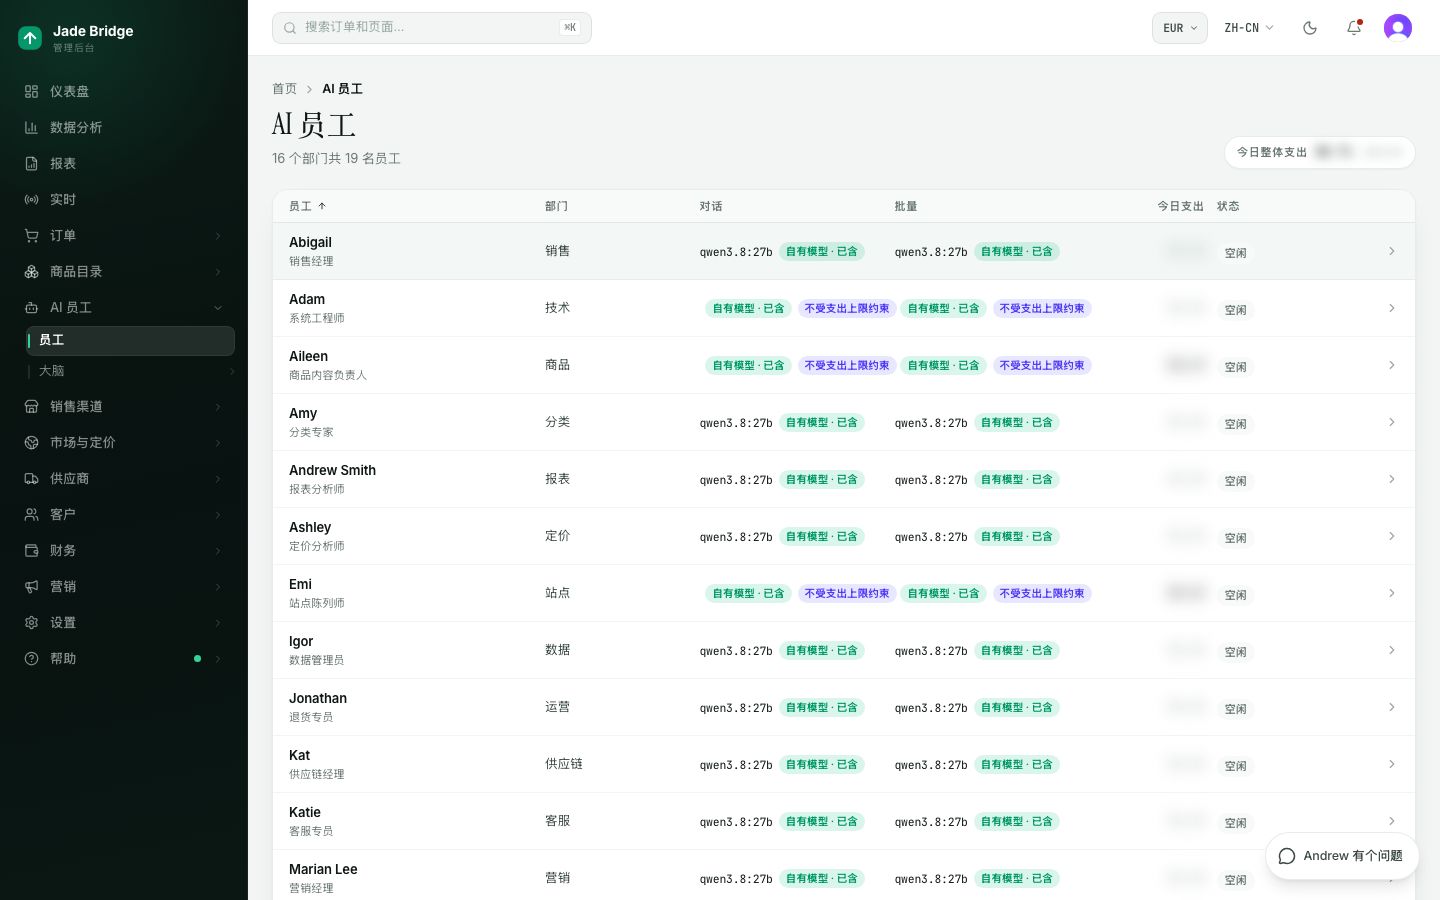Screen dimensions: 1440x900
Task: Open the EUR currency dropdown
Action: point(1180,28)
